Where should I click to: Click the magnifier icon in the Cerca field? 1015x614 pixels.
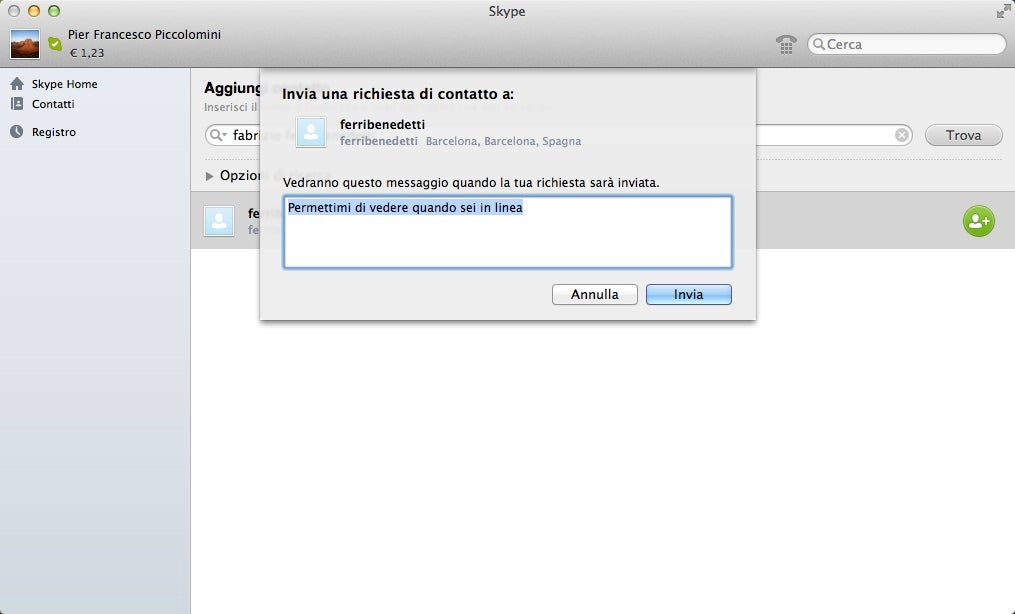(818, 45)
